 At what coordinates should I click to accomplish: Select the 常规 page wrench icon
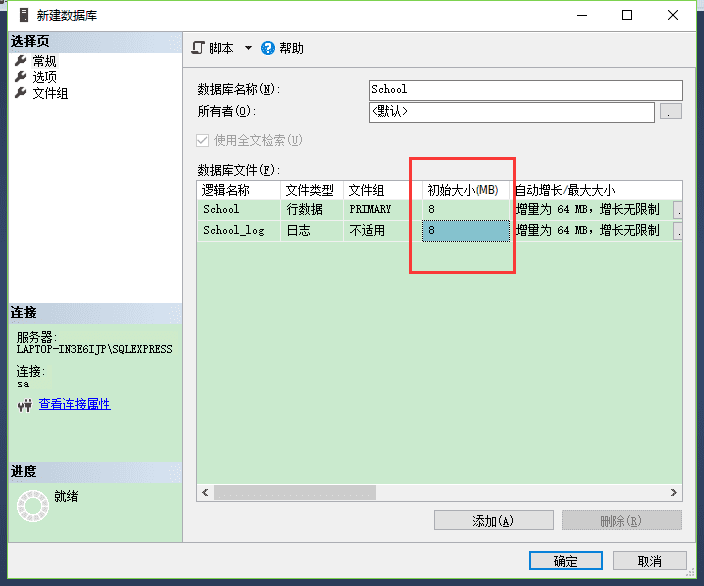[21, 61]
